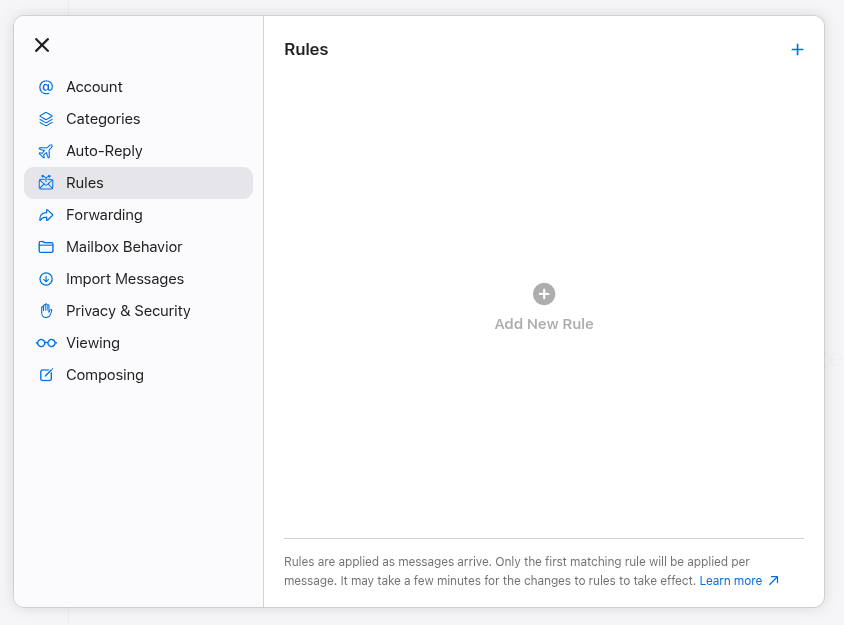Close the settings dialog with the X
Screen dimensions: 844x625
click(x=42, y=45)
